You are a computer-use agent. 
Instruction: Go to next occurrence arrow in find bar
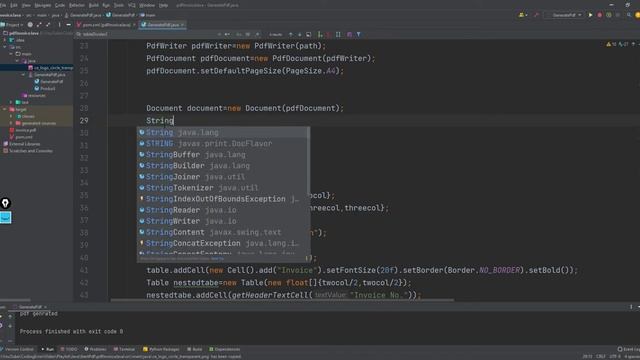click(300, 35)
